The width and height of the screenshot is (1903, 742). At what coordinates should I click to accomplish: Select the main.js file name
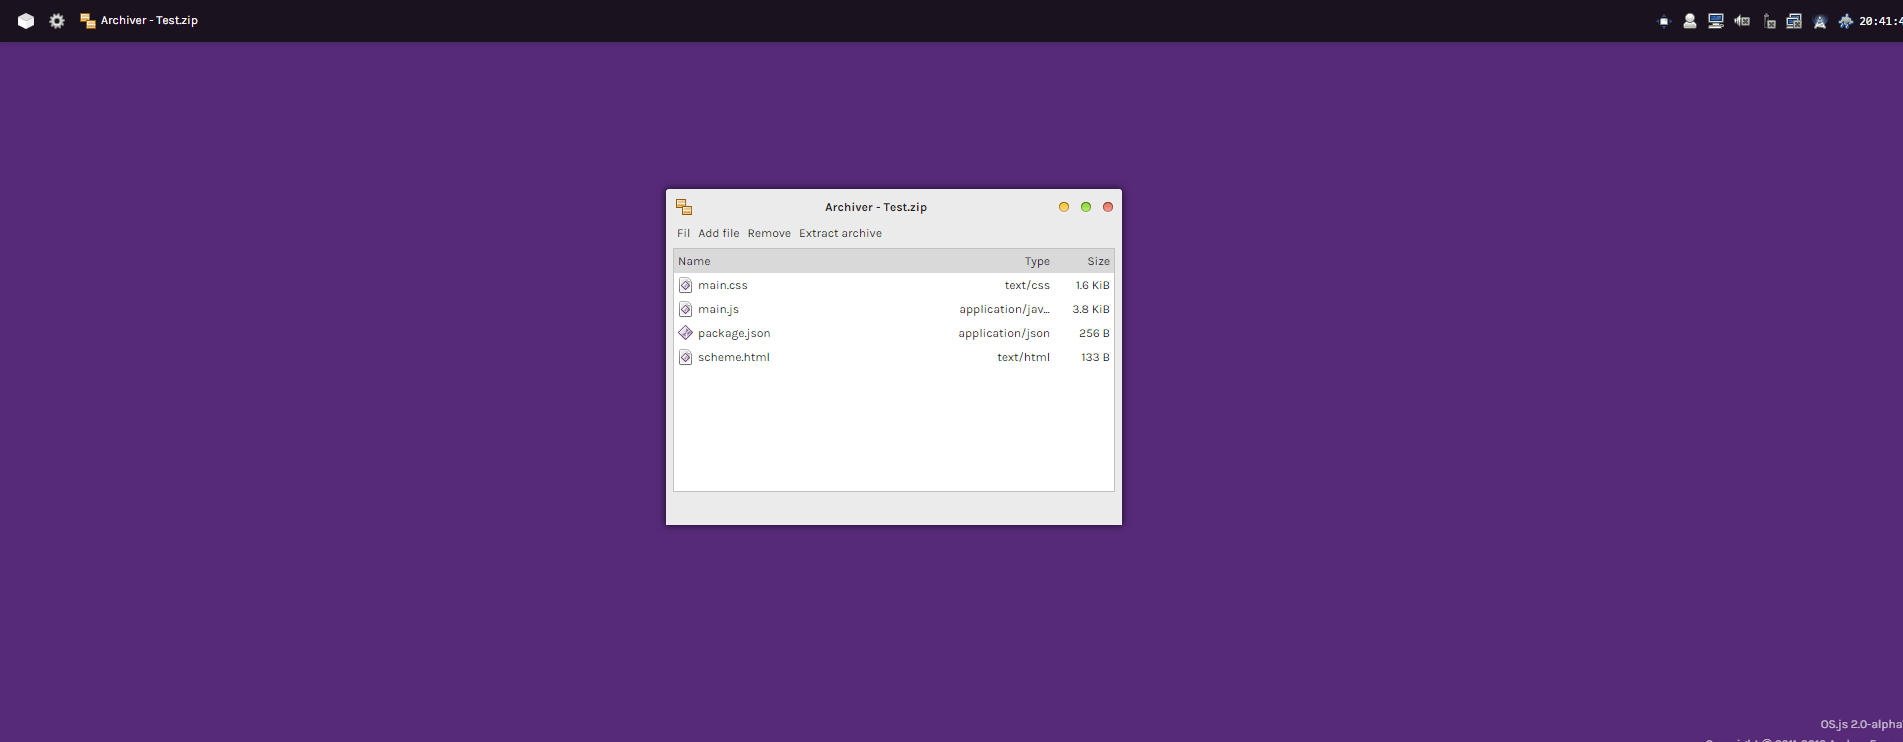[718, 309]
